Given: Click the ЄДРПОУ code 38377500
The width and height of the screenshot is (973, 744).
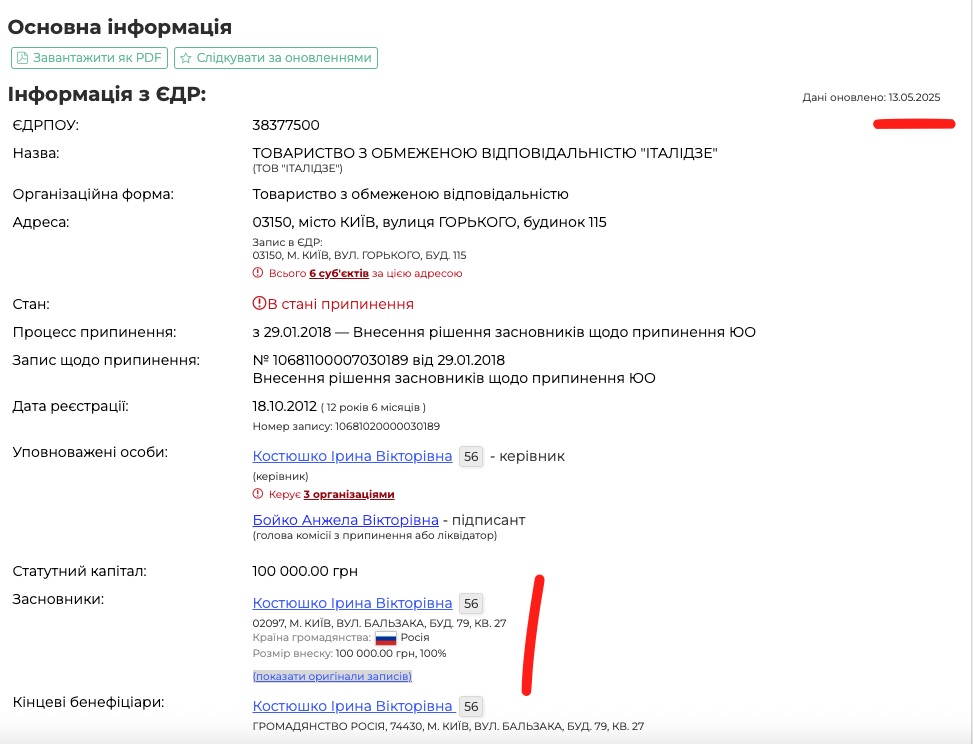Looking at the screenshot, I should [286, 125].
